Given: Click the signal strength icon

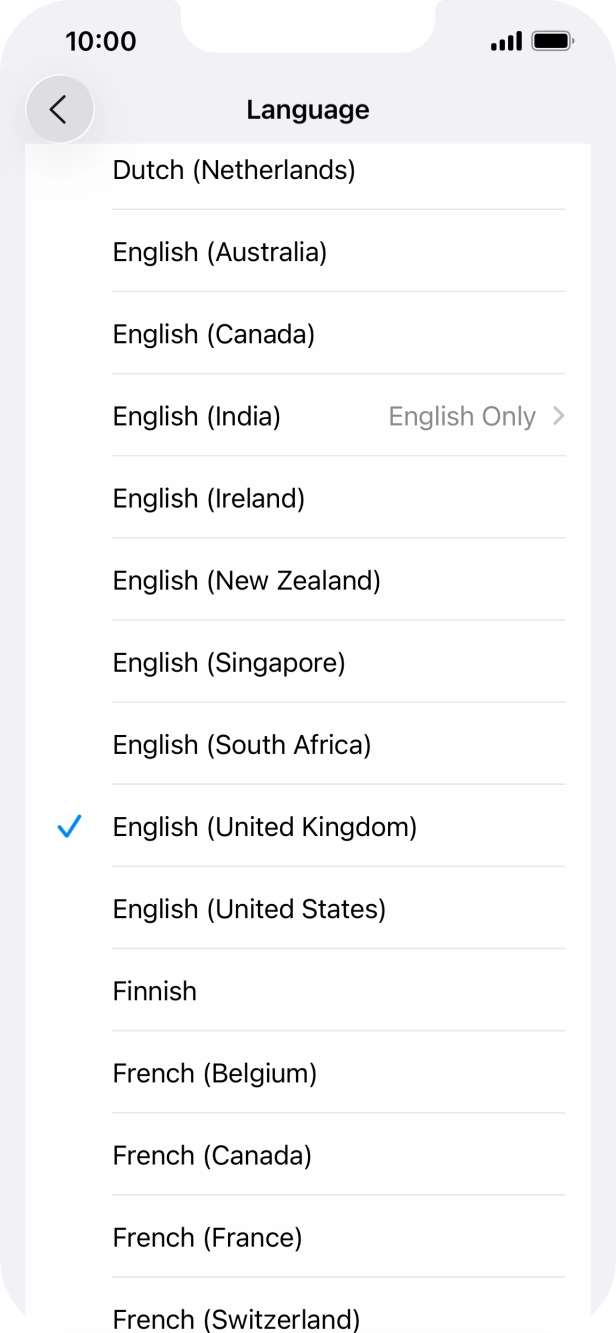Looking at the screenshot, I should [506, 41].
